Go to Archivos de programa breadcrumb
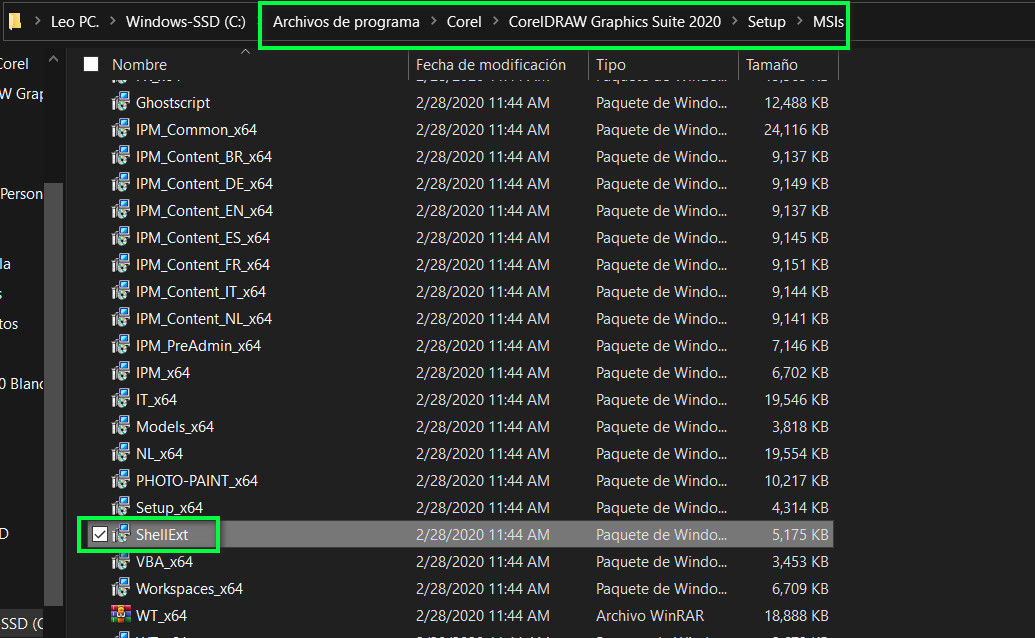Screen dimensions: 1035x638 pyautogui.click(x=352, y=22)
